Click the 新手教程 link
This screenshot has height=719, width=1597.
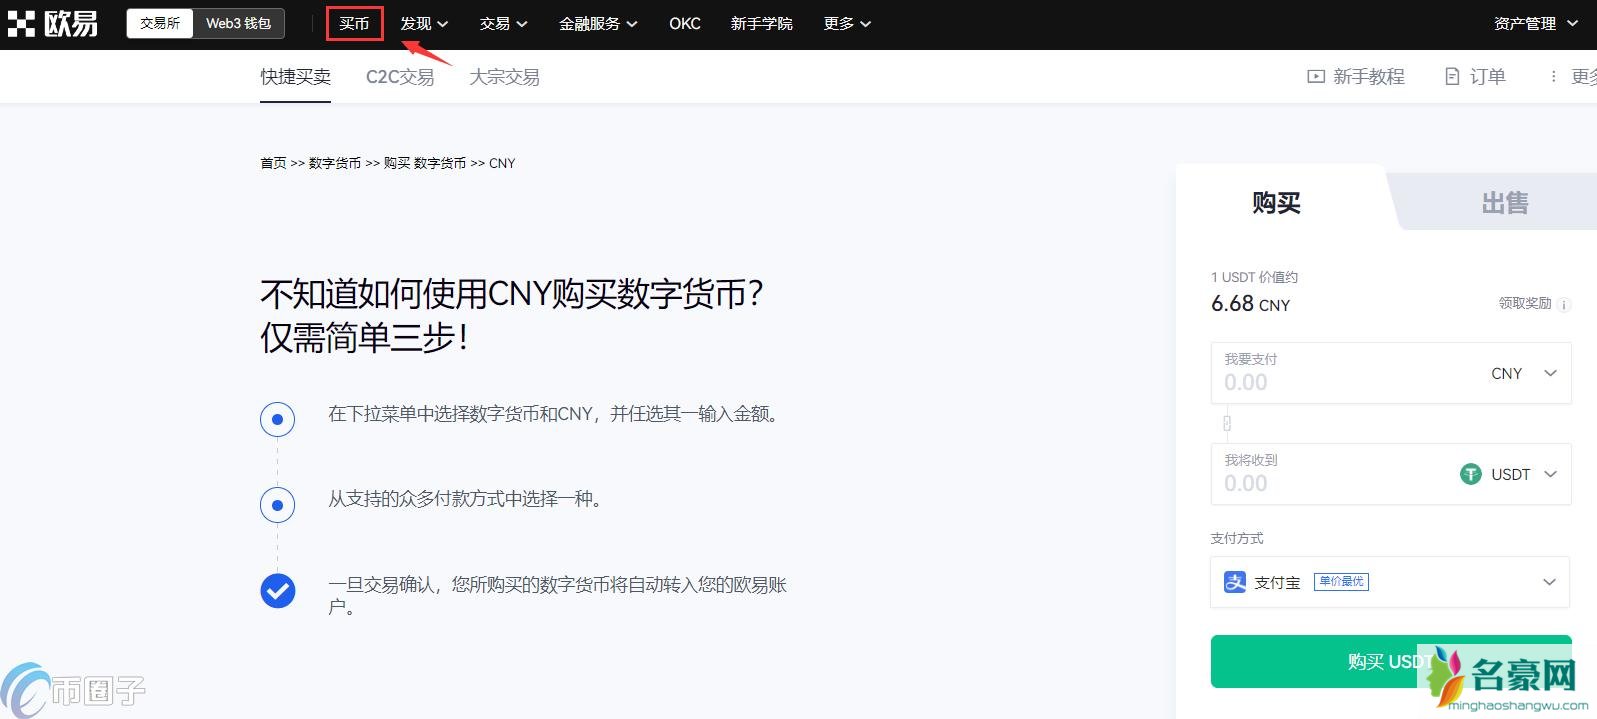(1368, 77)
